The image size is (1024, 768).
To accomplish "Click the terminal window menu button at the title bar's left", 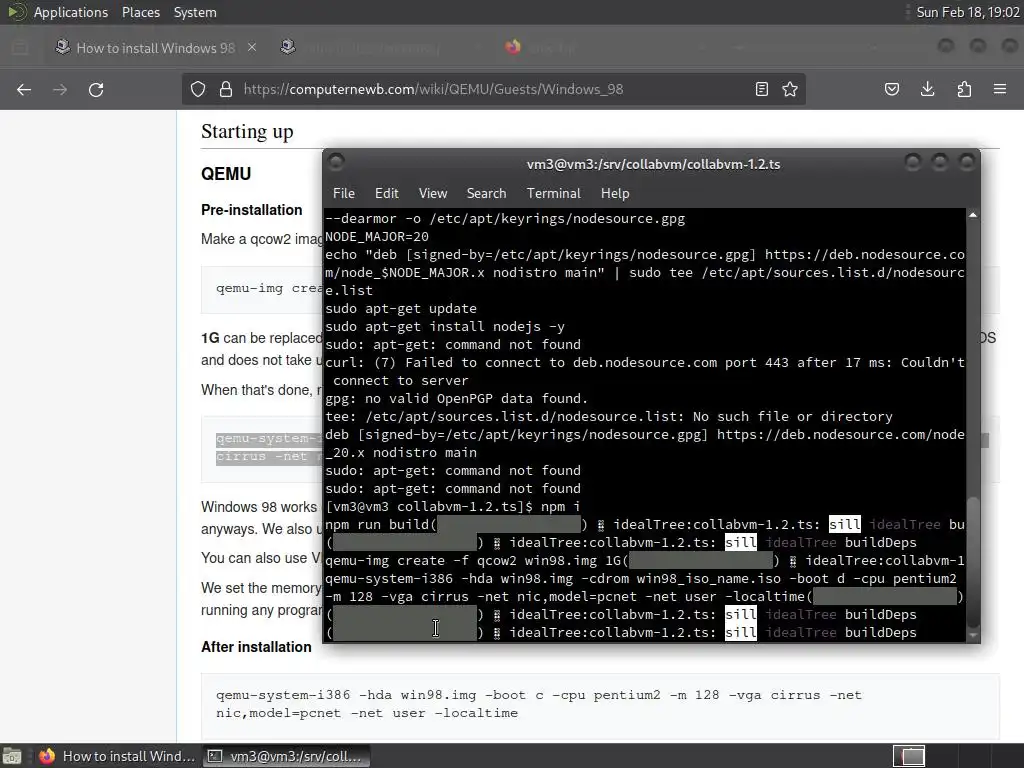I will coord(336,162).
